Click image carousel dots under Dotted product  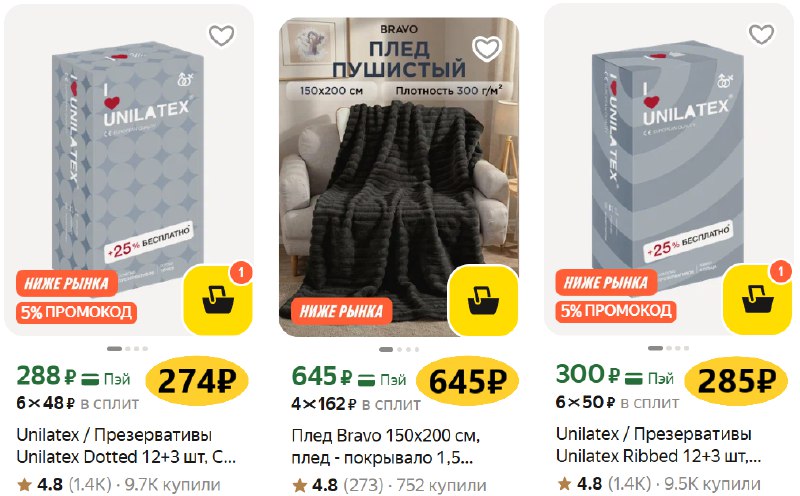tap(128, 349)
